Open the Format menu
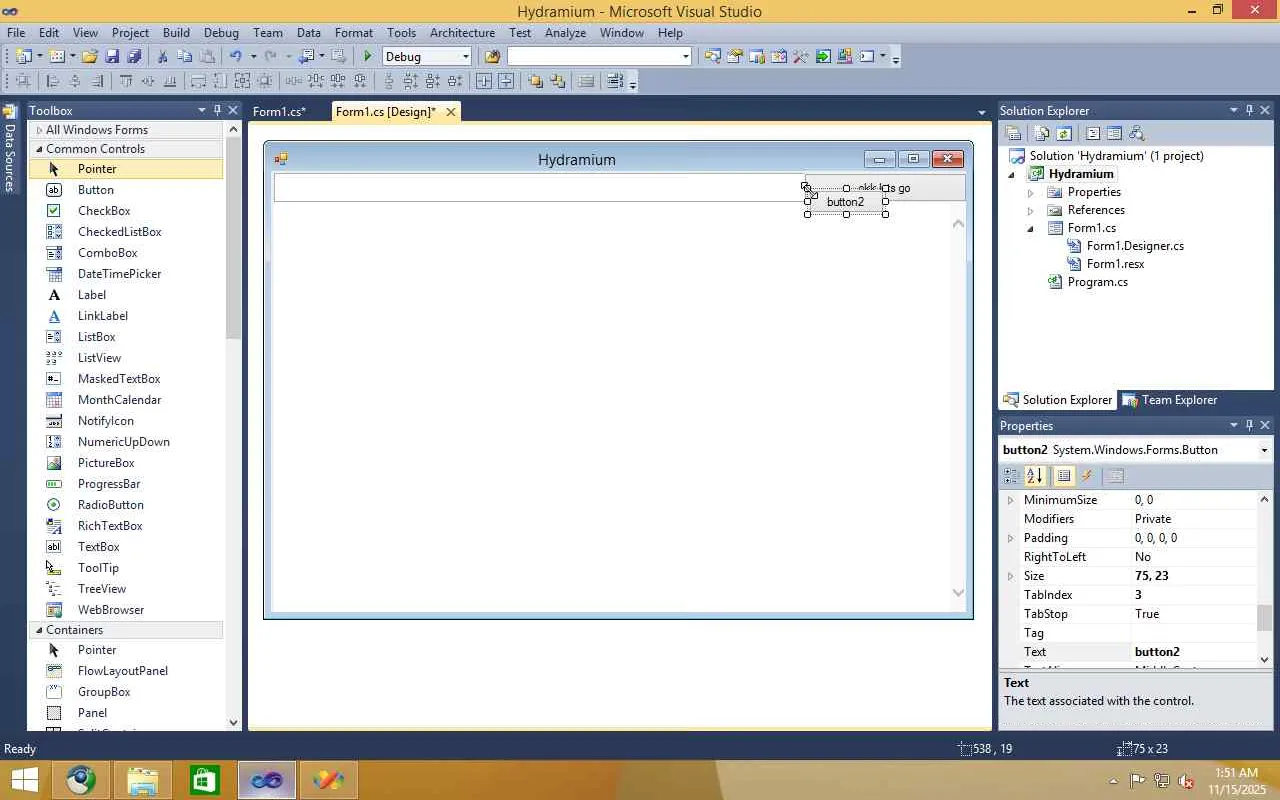 point(354,33)
